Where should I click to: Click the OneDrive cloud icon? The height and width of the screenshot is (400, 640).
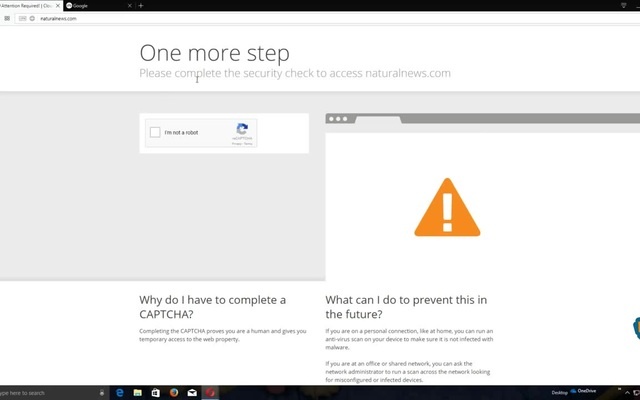tap(573, 391)
